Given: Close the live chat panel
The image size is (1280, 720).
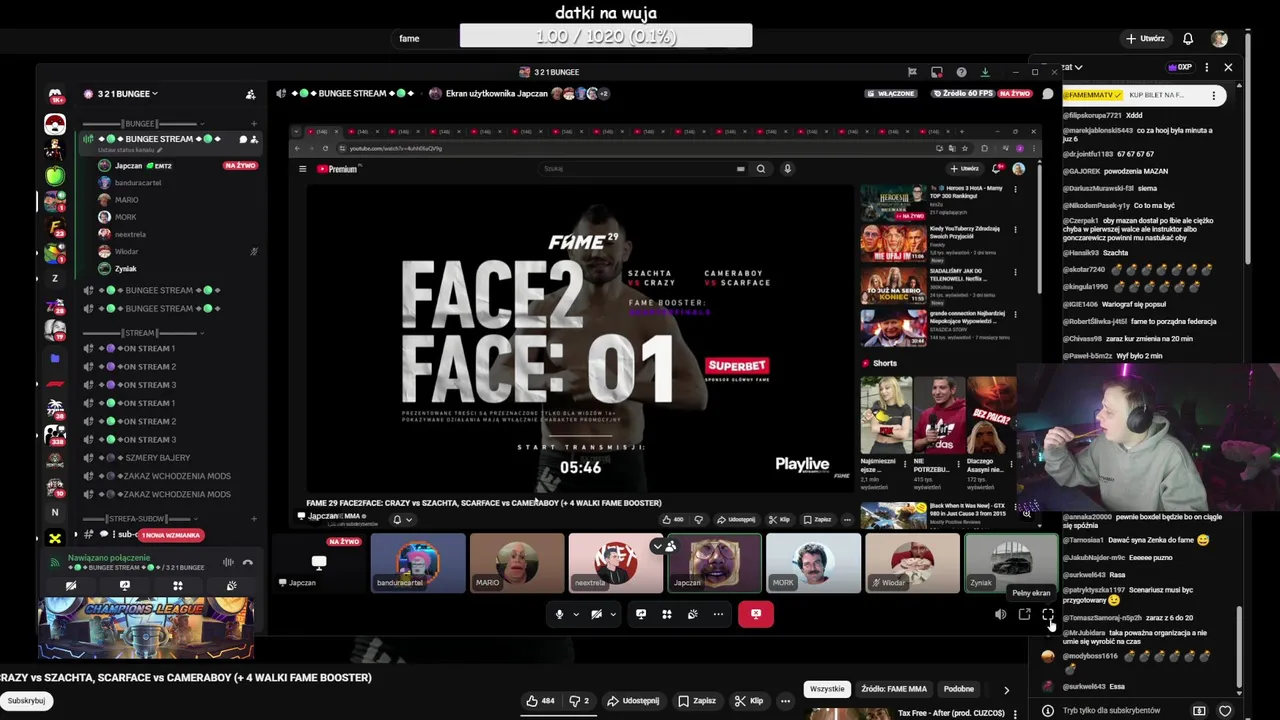Looking at the screenshot, I should (1228, 67).
